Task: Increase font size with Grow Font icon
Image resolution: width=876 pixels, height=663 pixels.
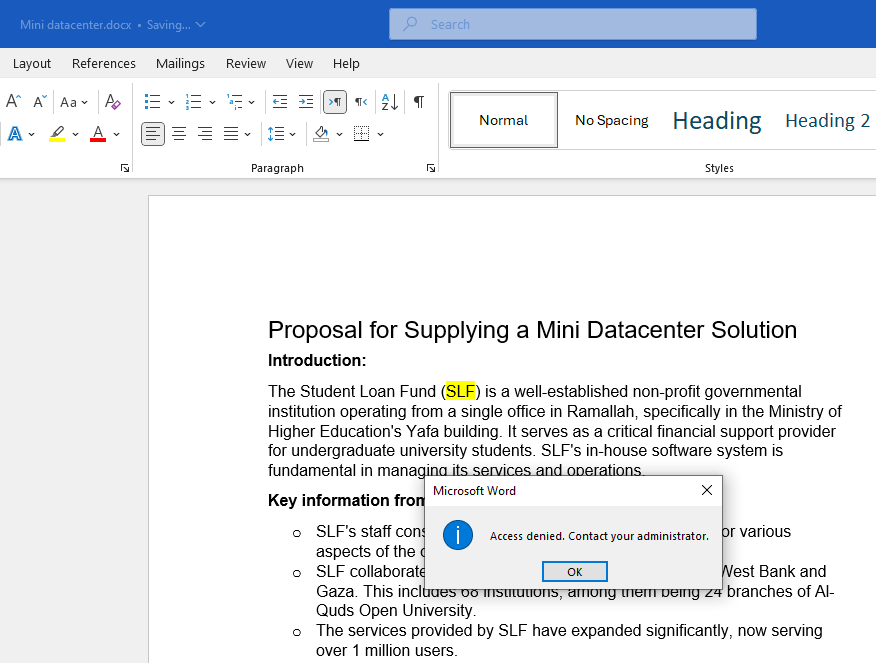Action: [13, 102]
